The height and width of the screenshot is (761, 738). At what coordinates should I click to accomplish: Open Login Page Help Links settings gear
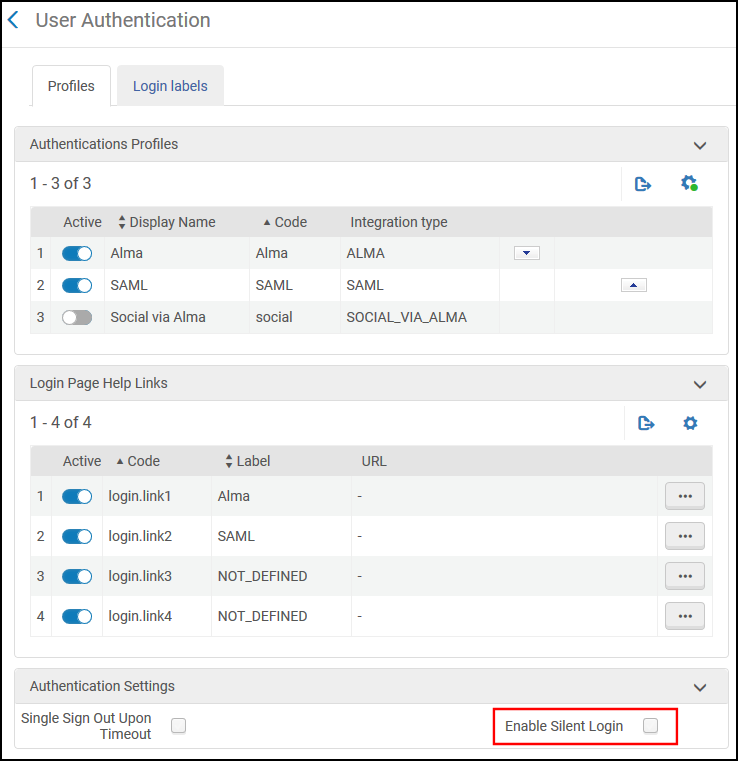pos(690,423)
